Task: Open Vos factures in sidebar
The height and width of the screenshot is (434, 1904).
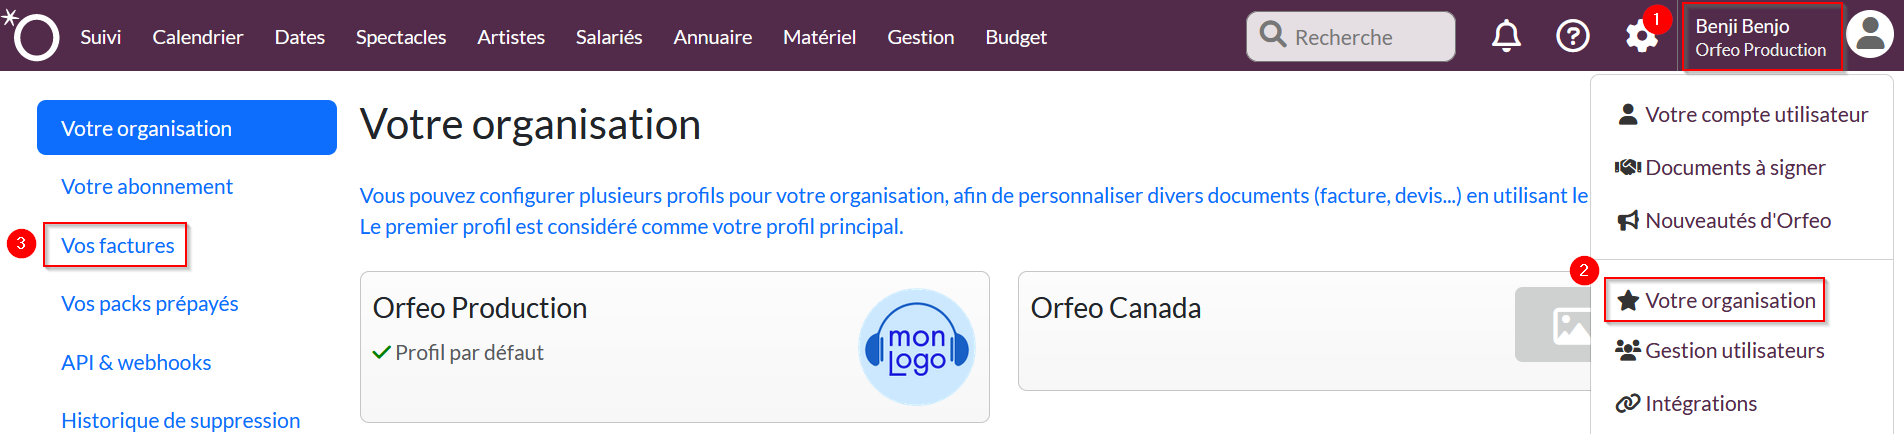Action: 118,246
